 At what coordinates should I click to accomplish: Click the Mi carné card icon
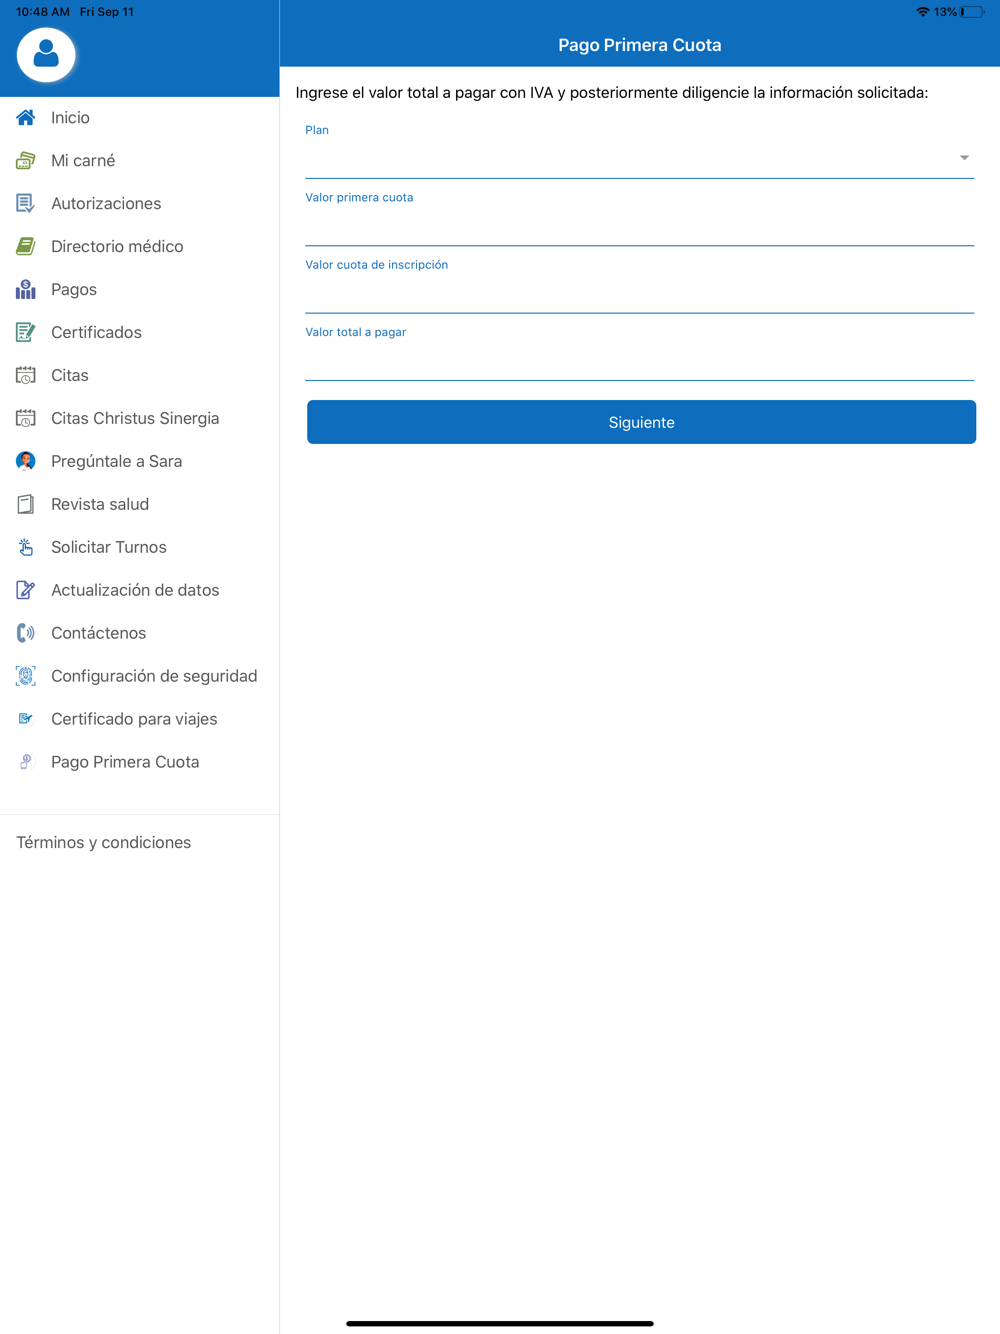pyautogui.click(x=26, y=160)
